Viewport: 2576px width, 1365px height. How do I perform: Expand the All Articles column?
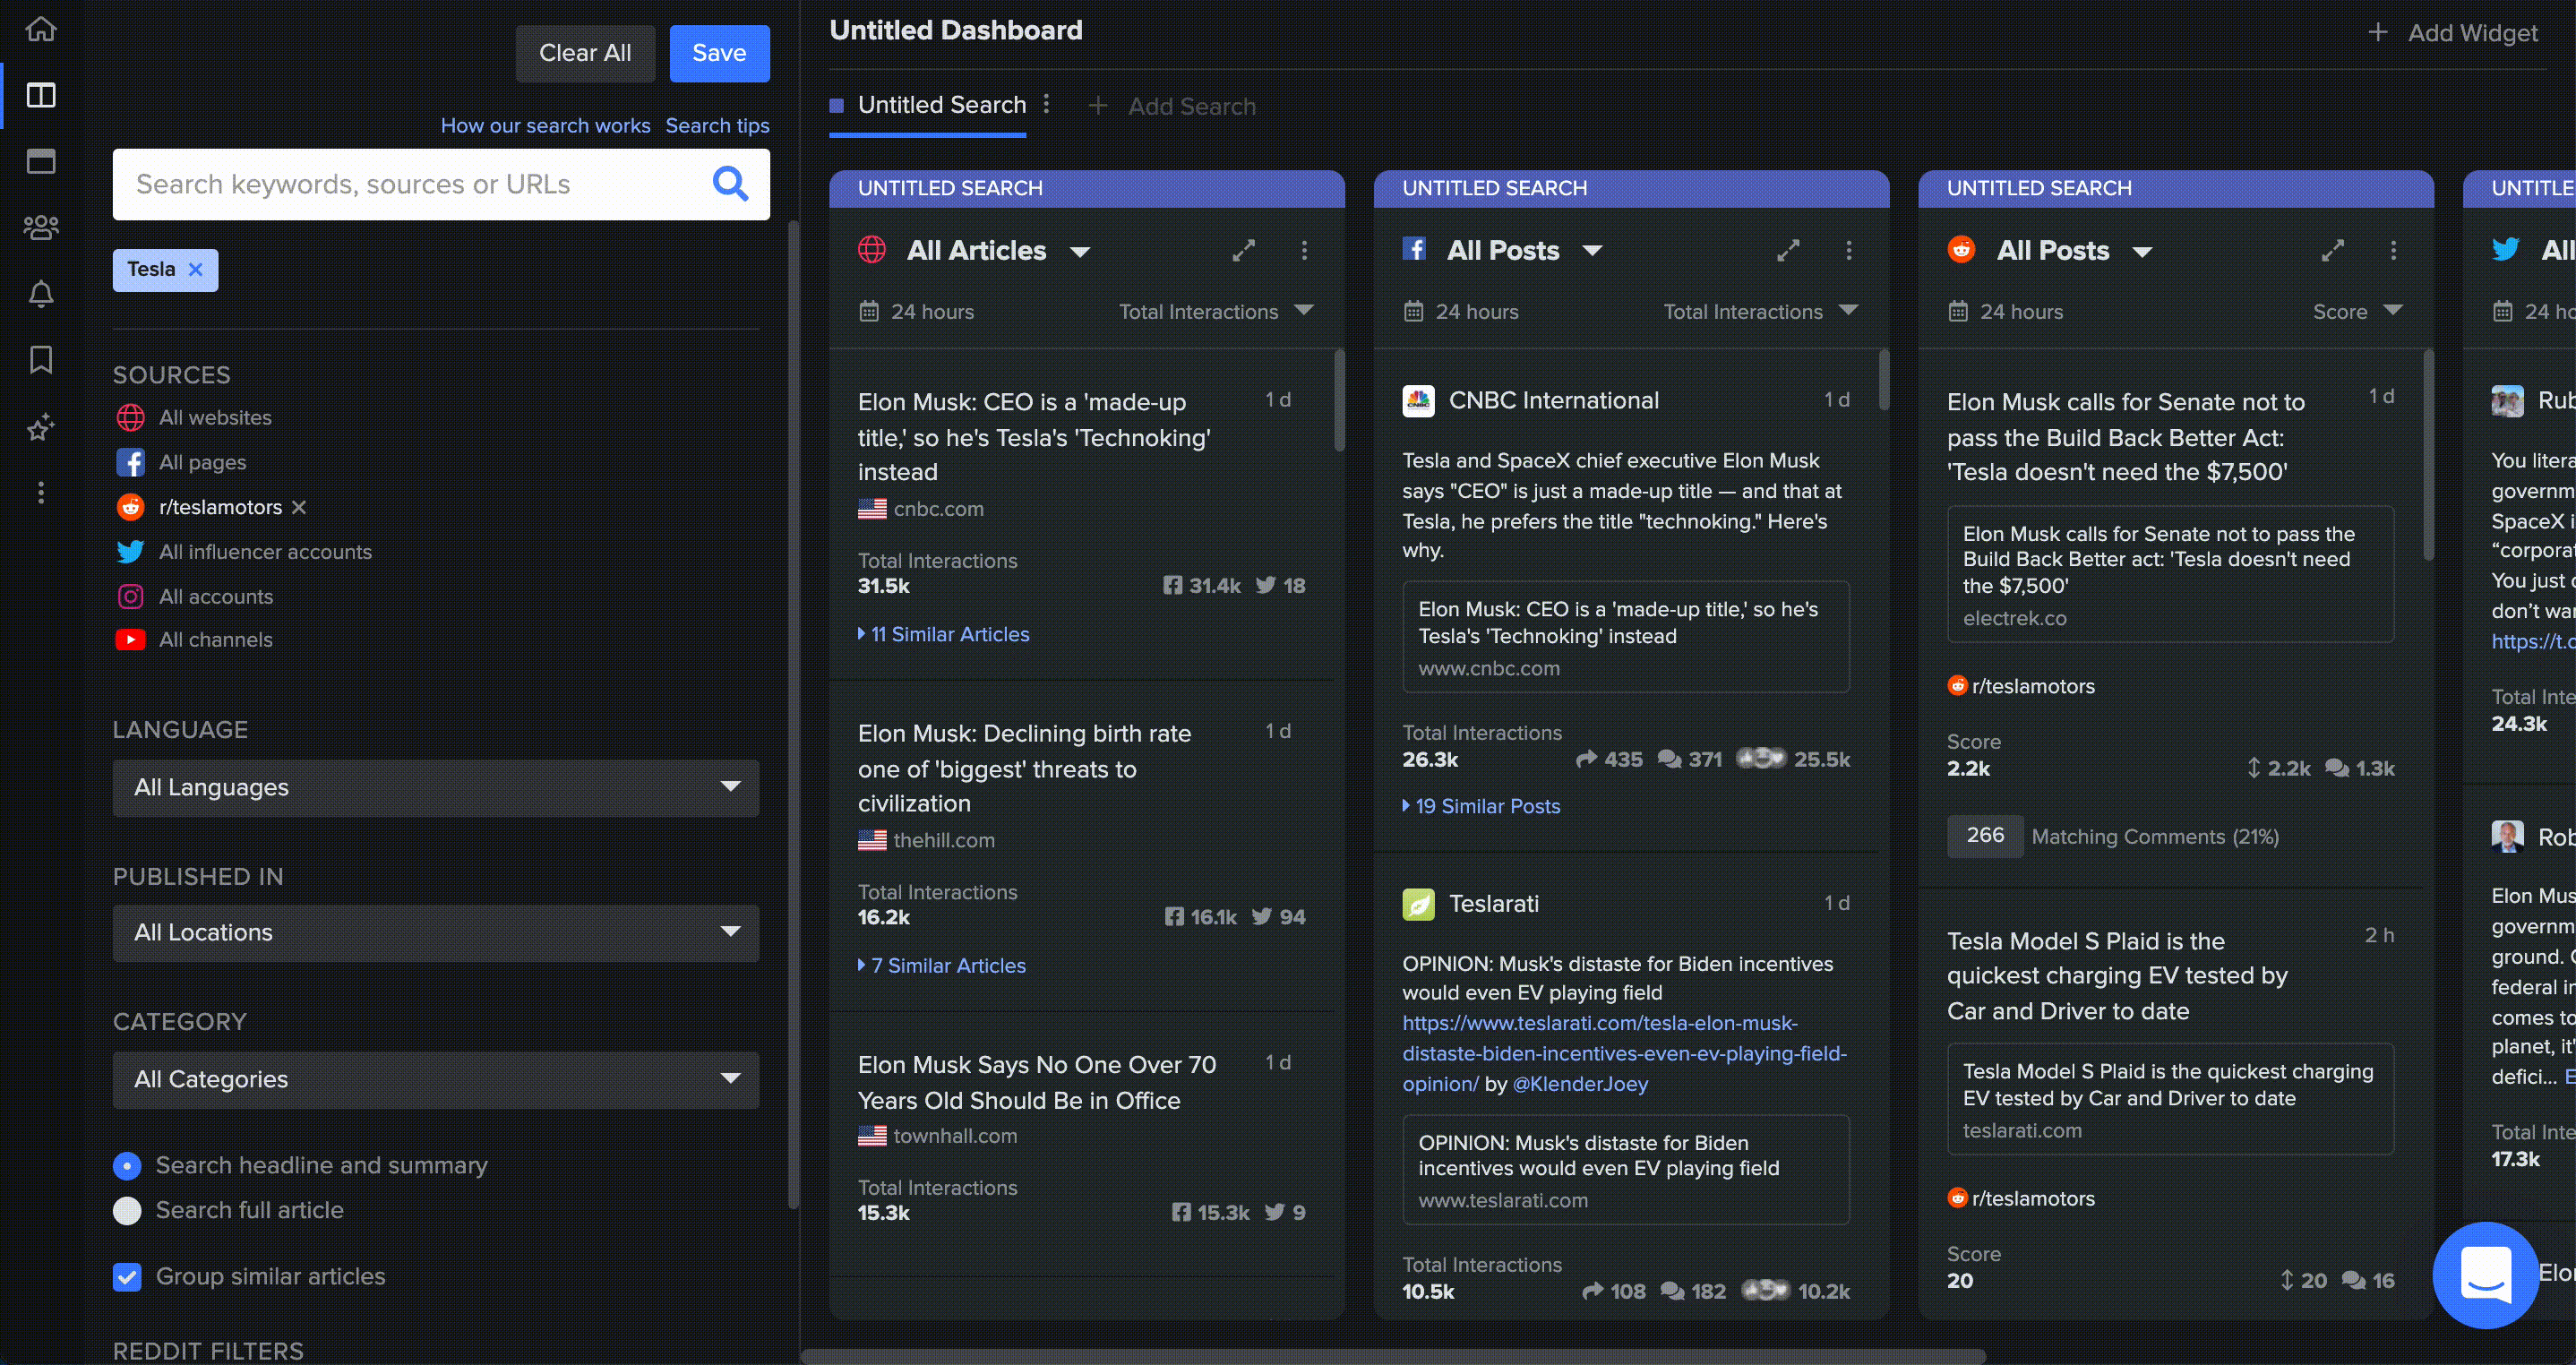[x=1243, y=250]
